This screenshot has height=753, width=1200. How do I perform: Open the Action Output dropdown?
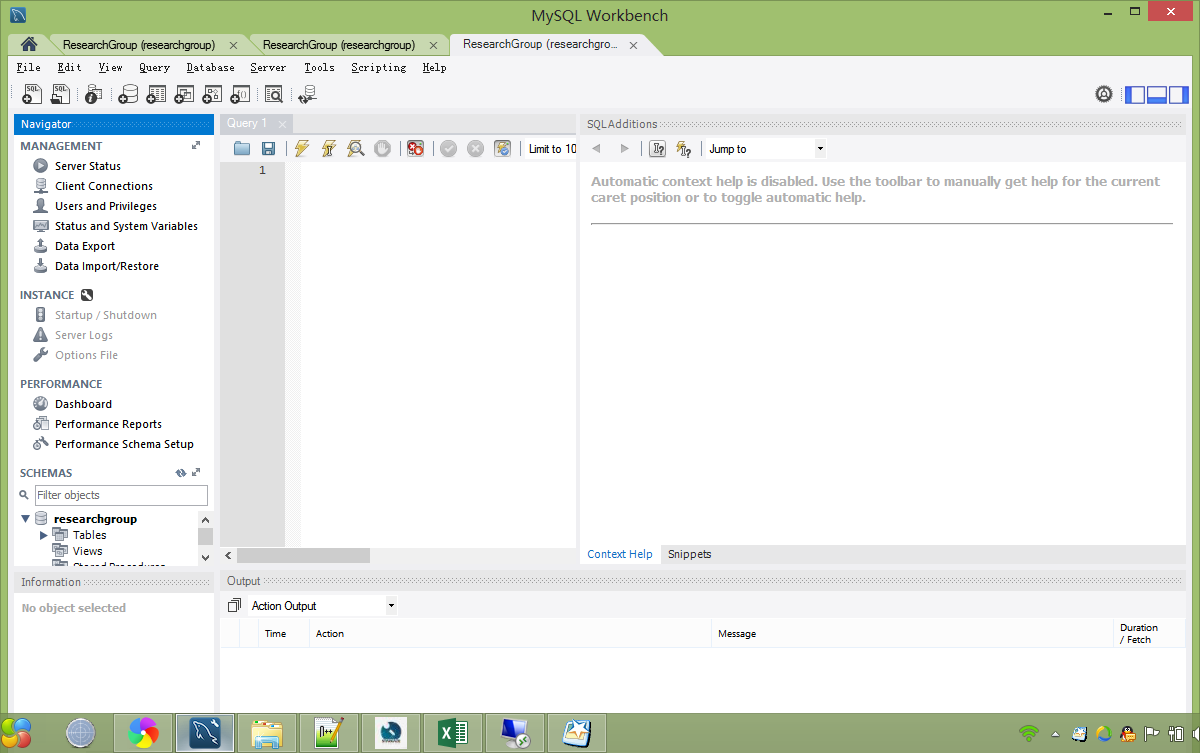[323, 606]
